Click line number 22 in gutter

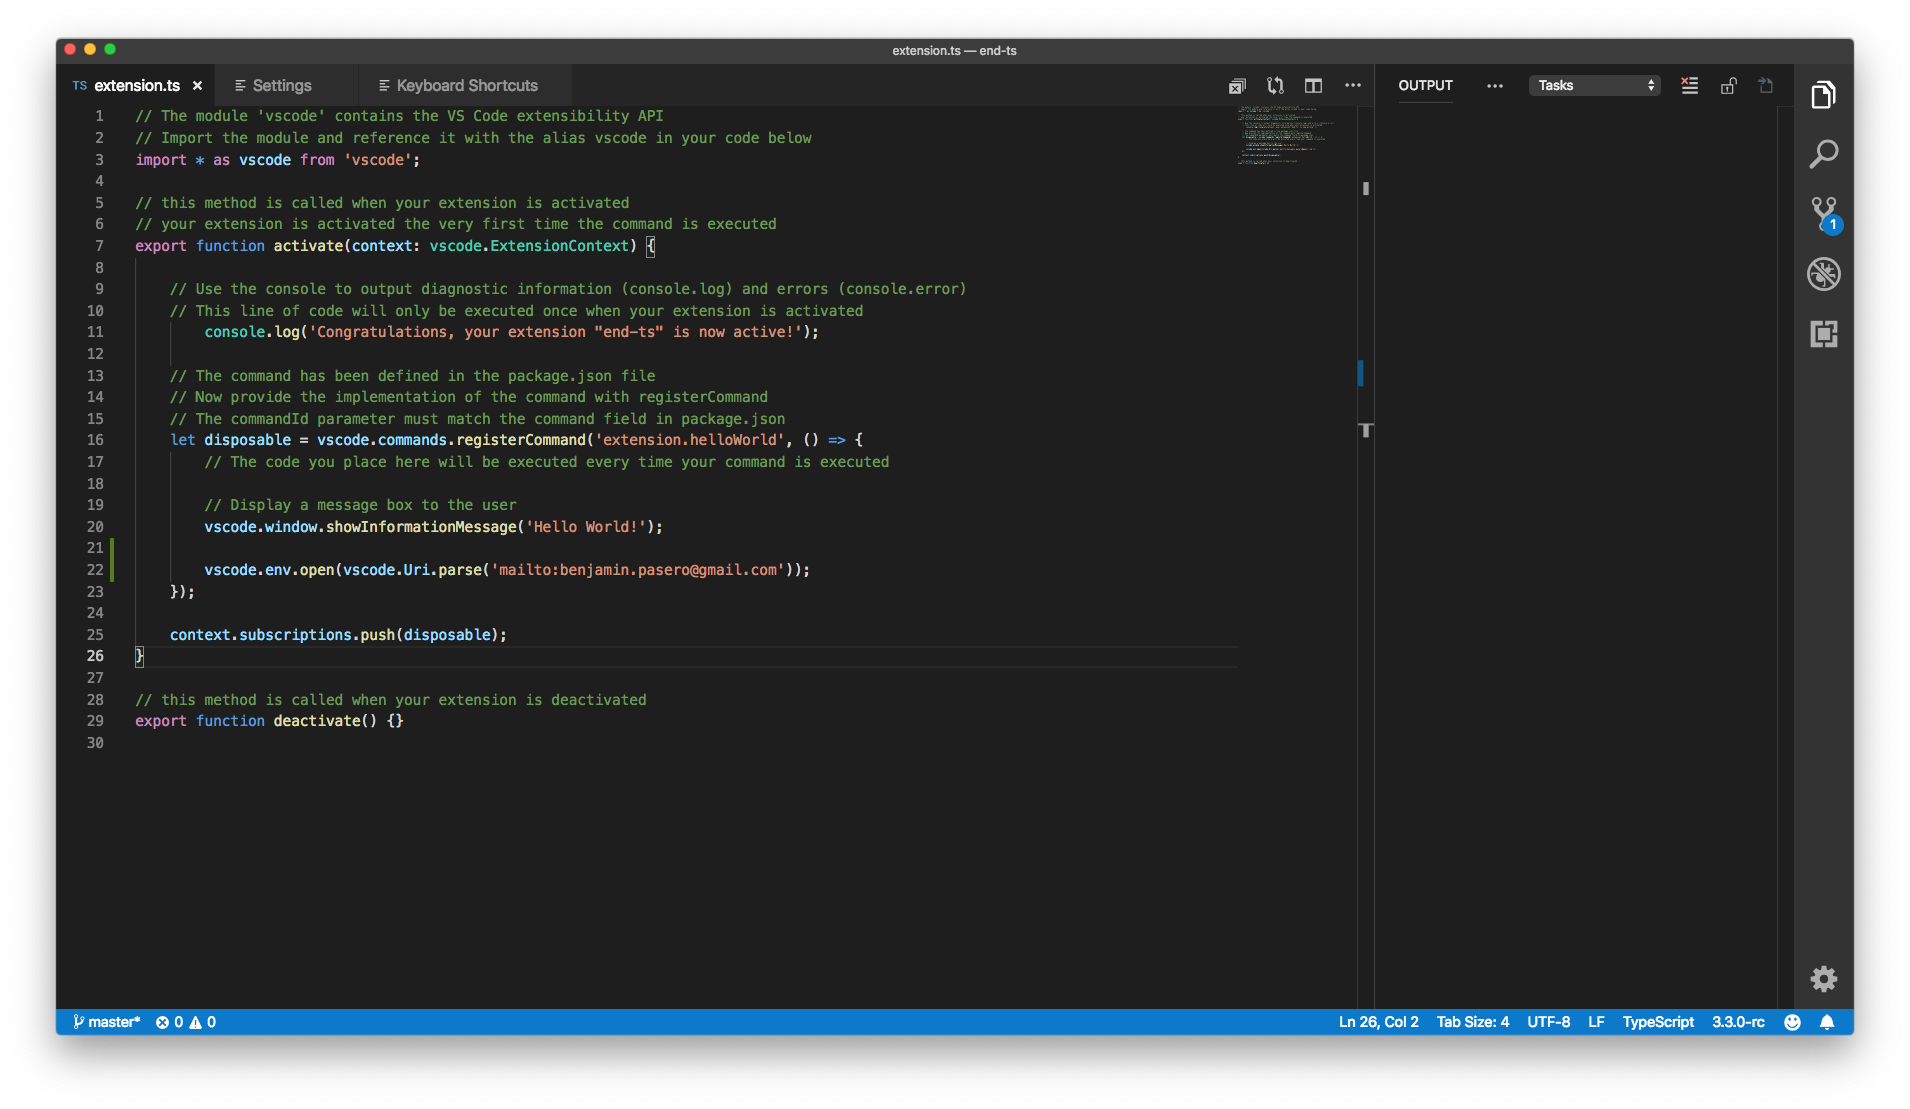tap(95, 570)
